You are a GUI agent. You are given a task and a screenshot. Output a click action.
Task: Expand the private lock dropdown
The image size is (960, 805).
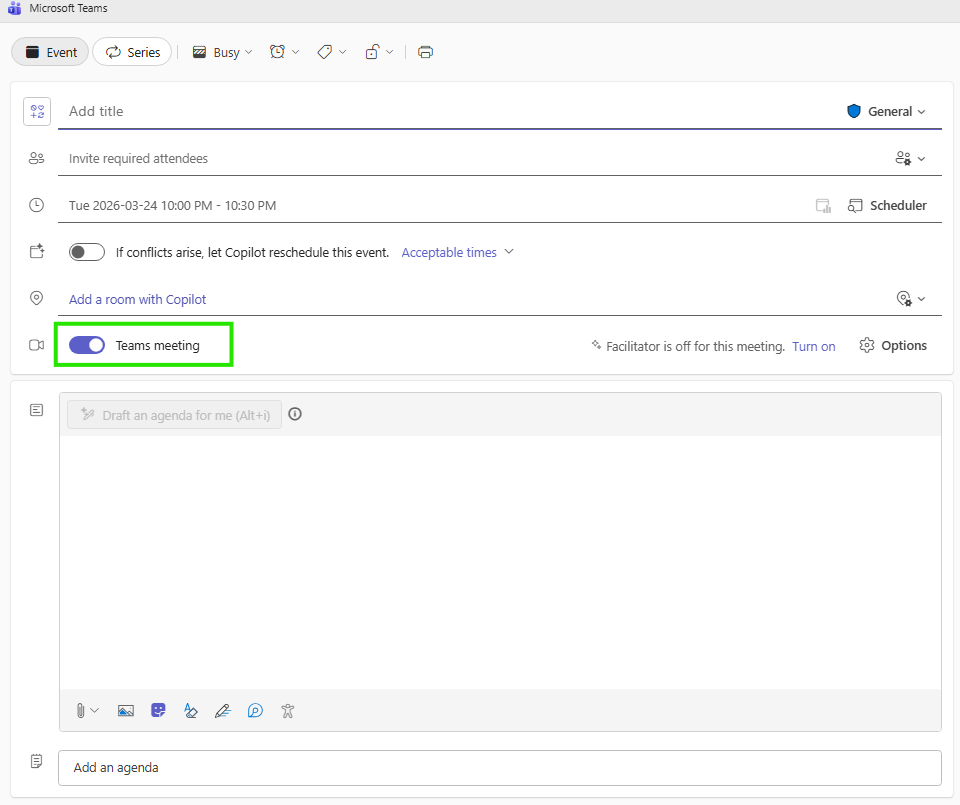point(379,52)
